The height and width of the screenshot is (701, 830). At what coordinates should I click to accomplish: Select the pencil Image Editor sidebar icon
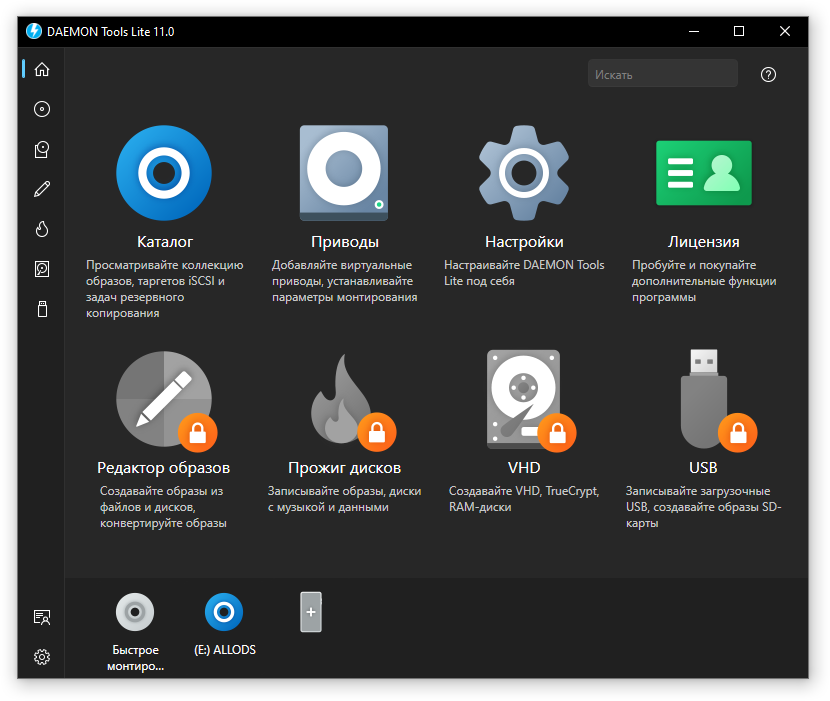coord(42,189)
